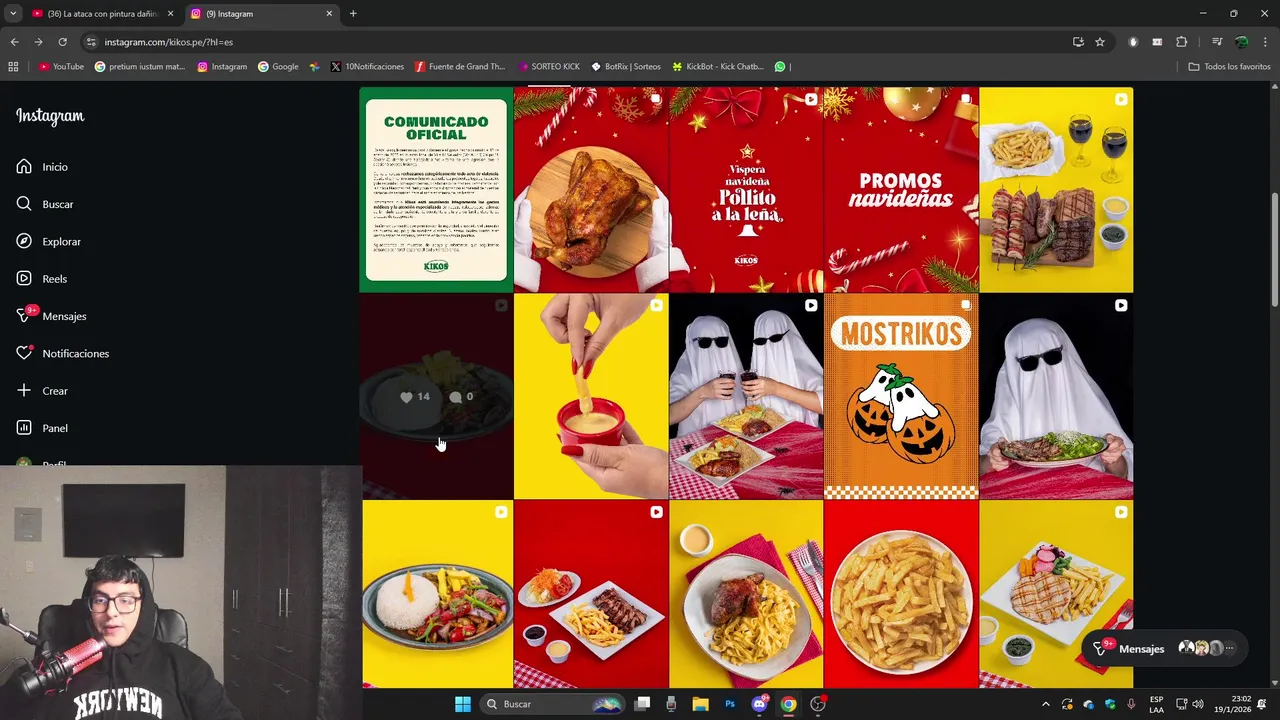The image size is (1280, 720).
Task: Open BotRix | Sorteos bookmark
Action: (x=626, y=67)
